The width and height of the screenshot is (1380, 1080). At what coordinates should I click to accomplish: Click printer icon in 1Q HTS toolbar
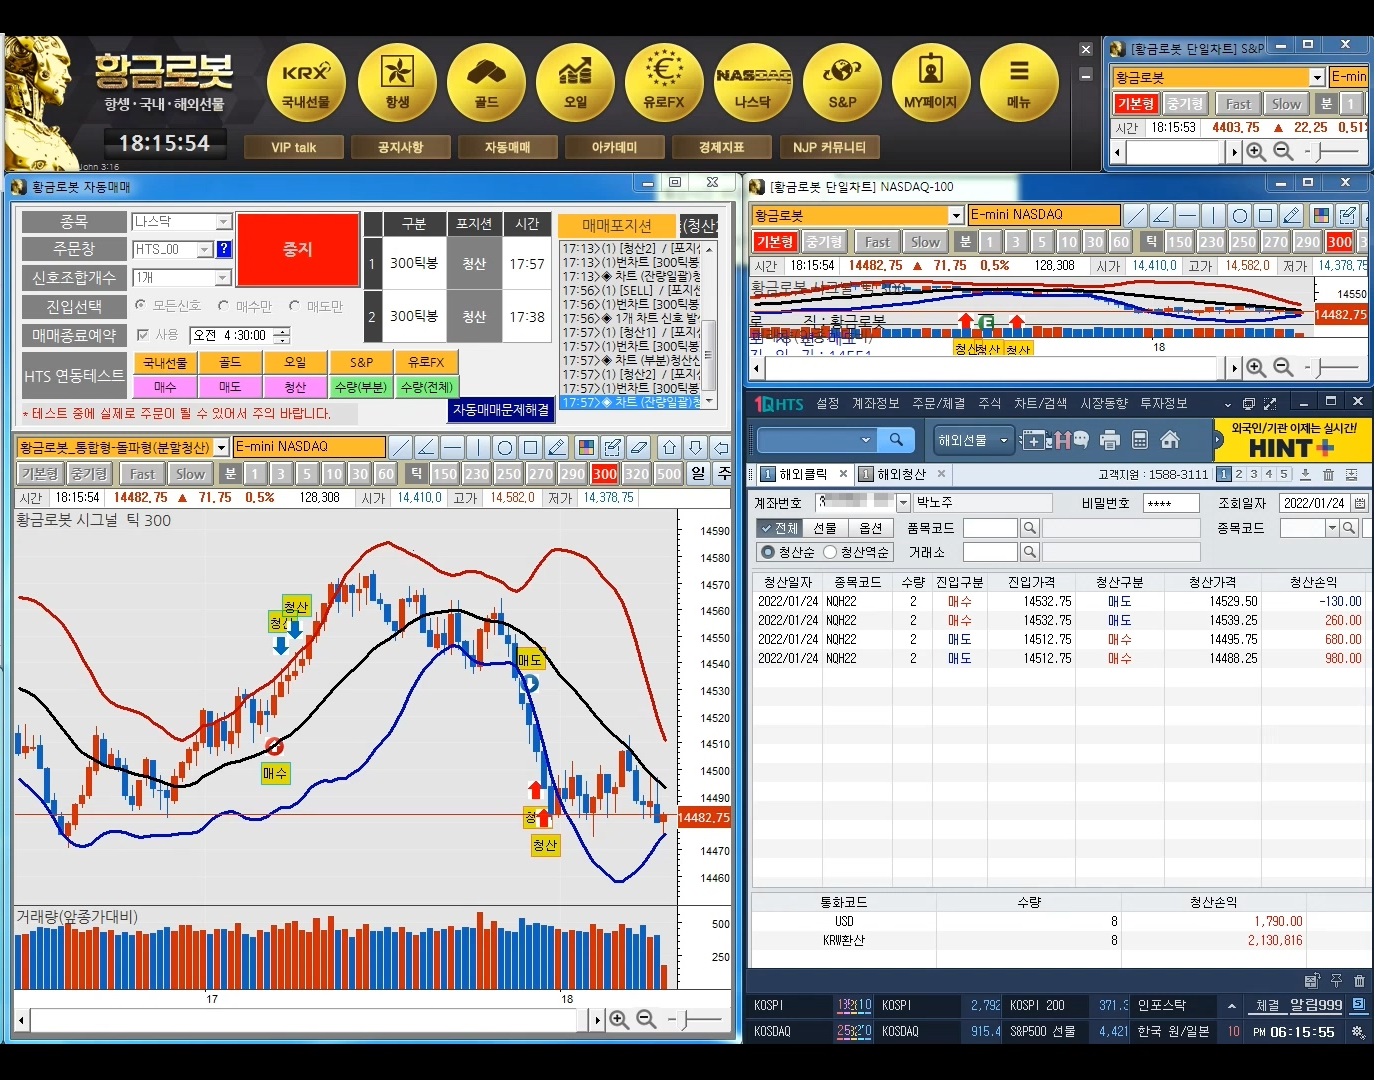[x=1109, y=440]
